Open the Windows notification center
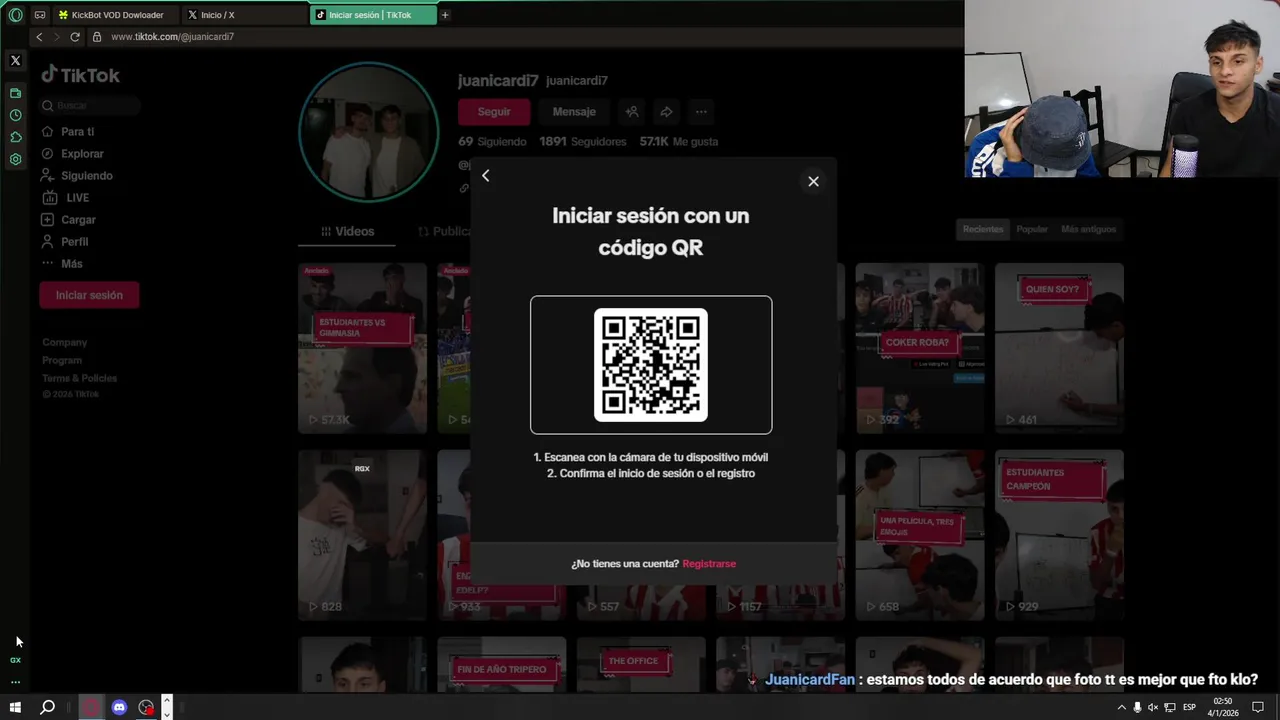 pyautogui.click(x=1258, y=707)
